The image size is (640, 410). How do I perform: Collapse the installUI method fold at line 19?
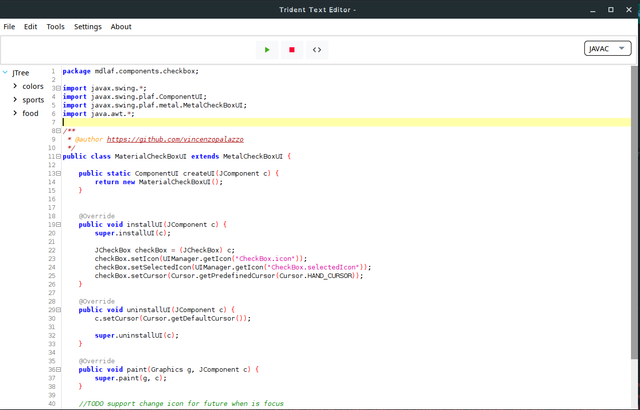(x=58, y=224)
